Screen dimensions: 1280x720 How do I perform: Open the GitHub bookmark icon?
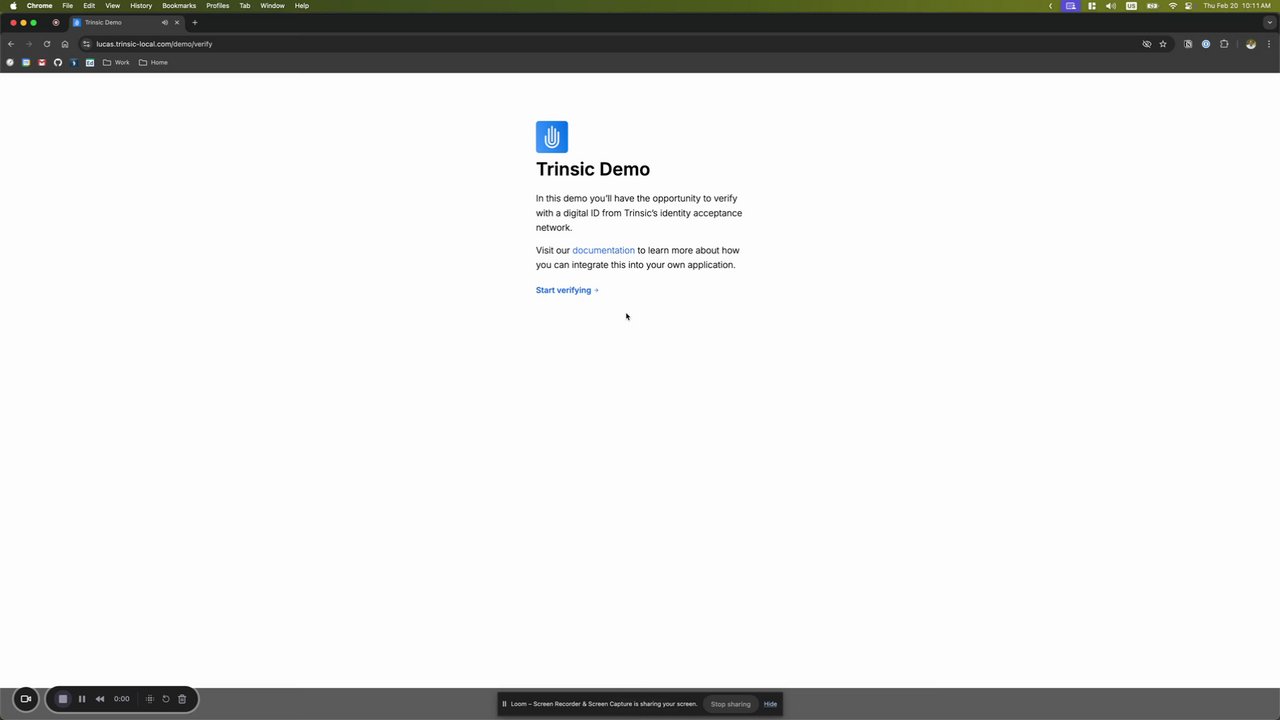[58, 62]
